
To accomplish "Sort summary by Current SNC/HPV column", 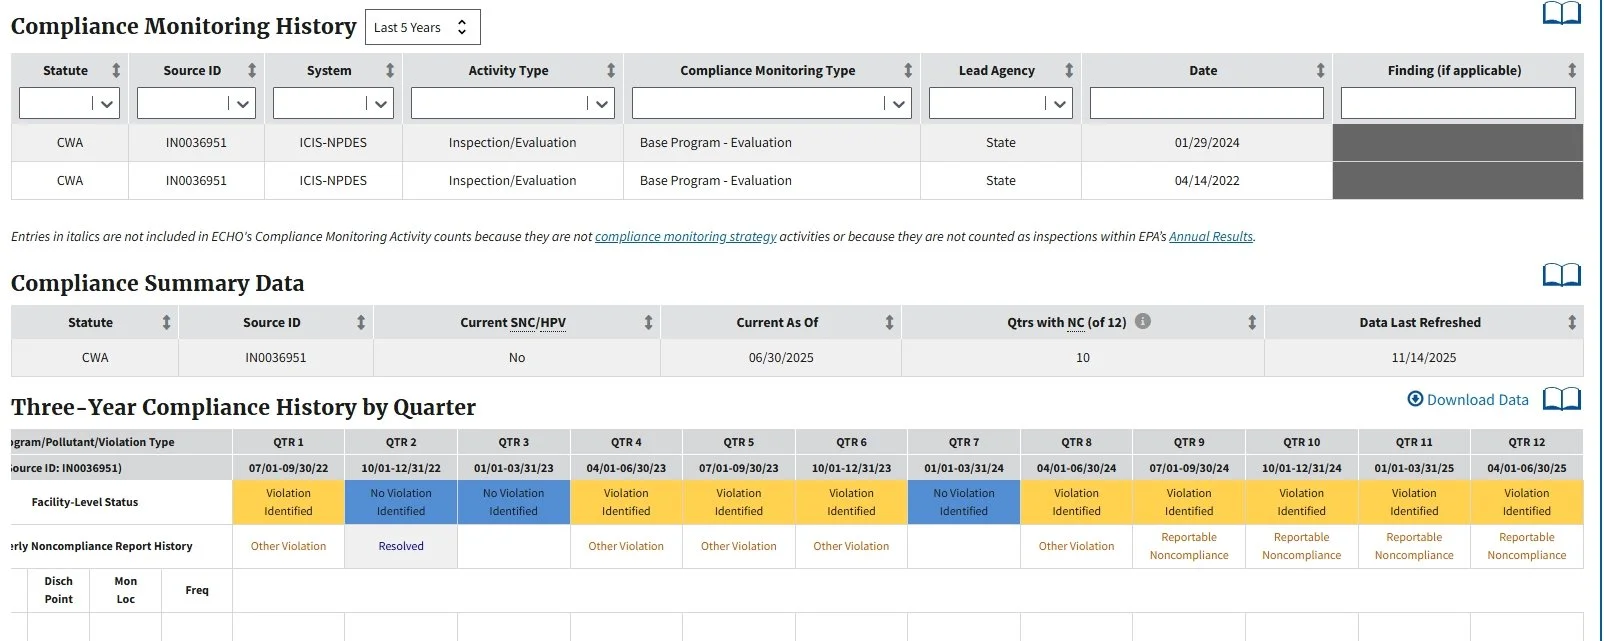I will pyautogui.click(x=648, y=322).
